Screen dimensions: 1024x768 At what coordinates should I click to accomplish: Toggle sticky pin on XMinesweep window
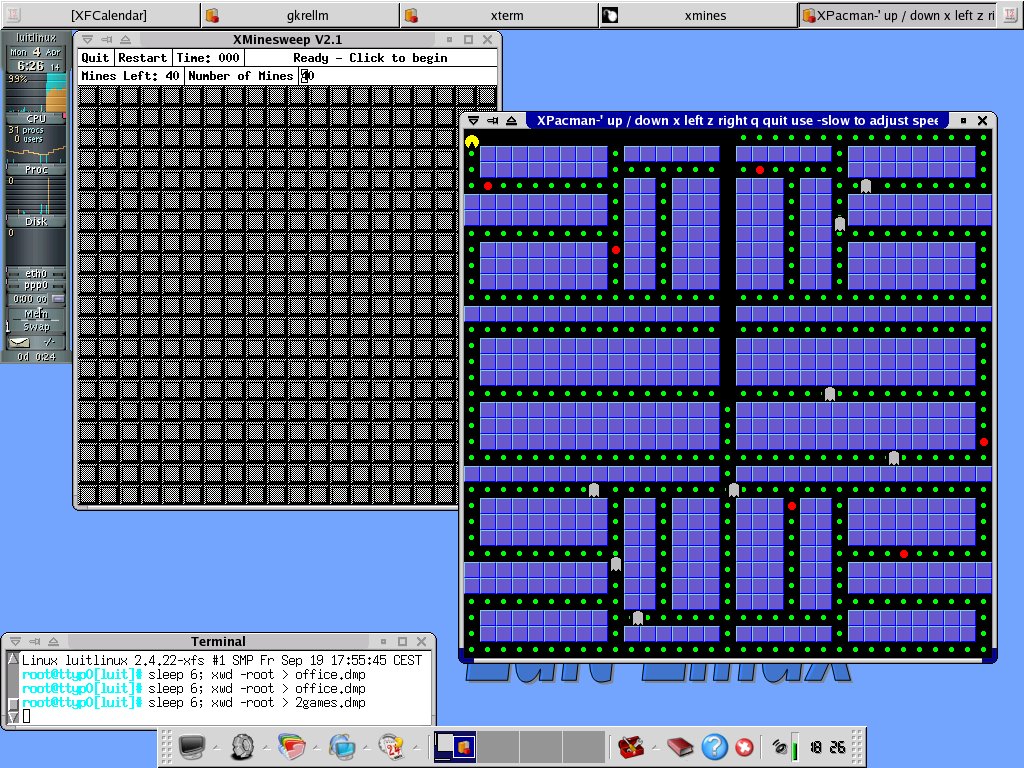tap(106, 39)
